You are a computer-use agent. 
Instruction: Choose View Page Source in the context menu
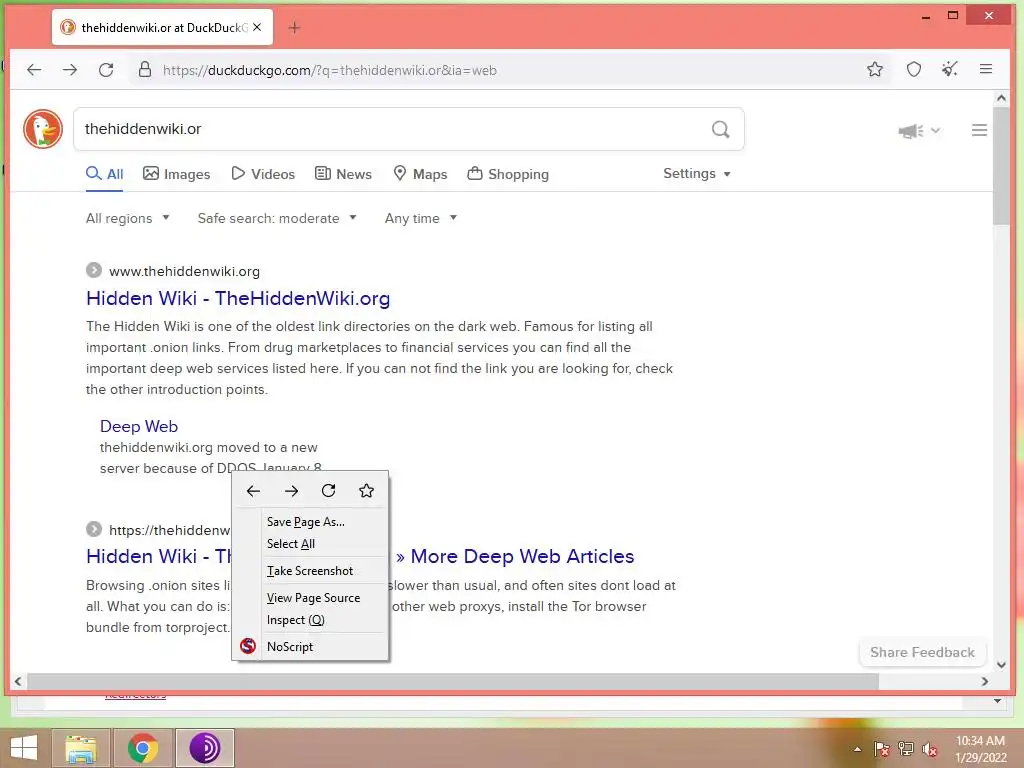[313, 598]
